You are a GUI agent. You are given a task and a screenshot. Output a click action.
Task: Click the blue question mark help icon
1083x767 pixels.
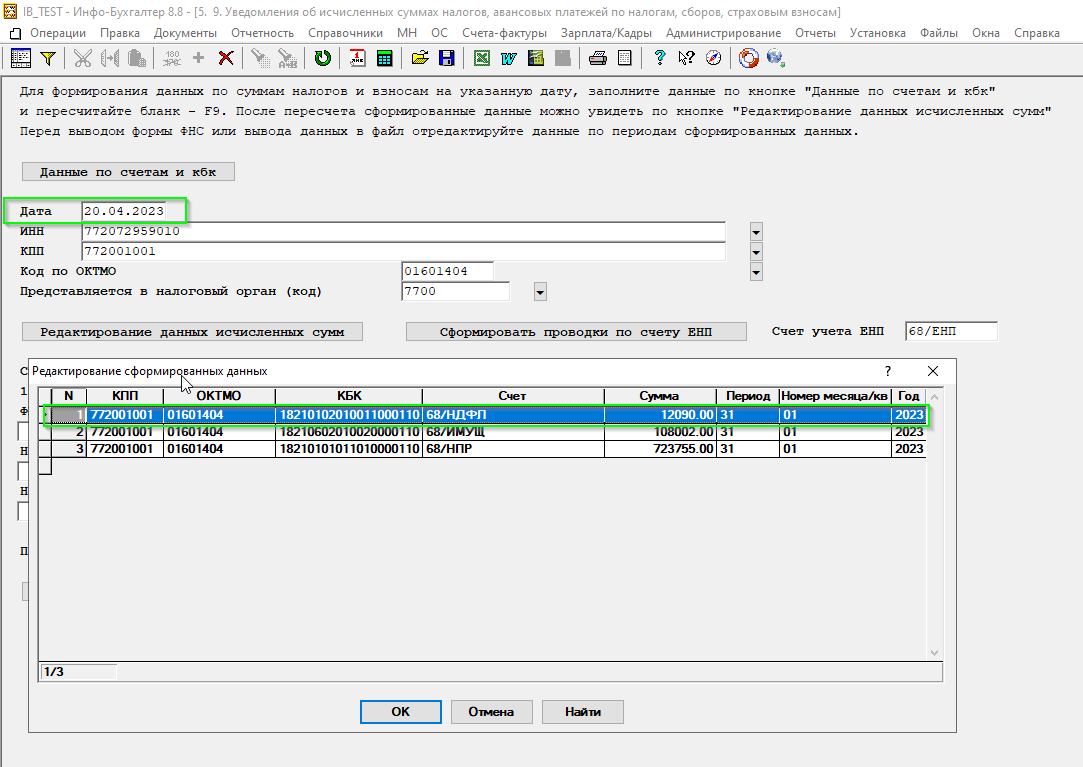(660, 59)
